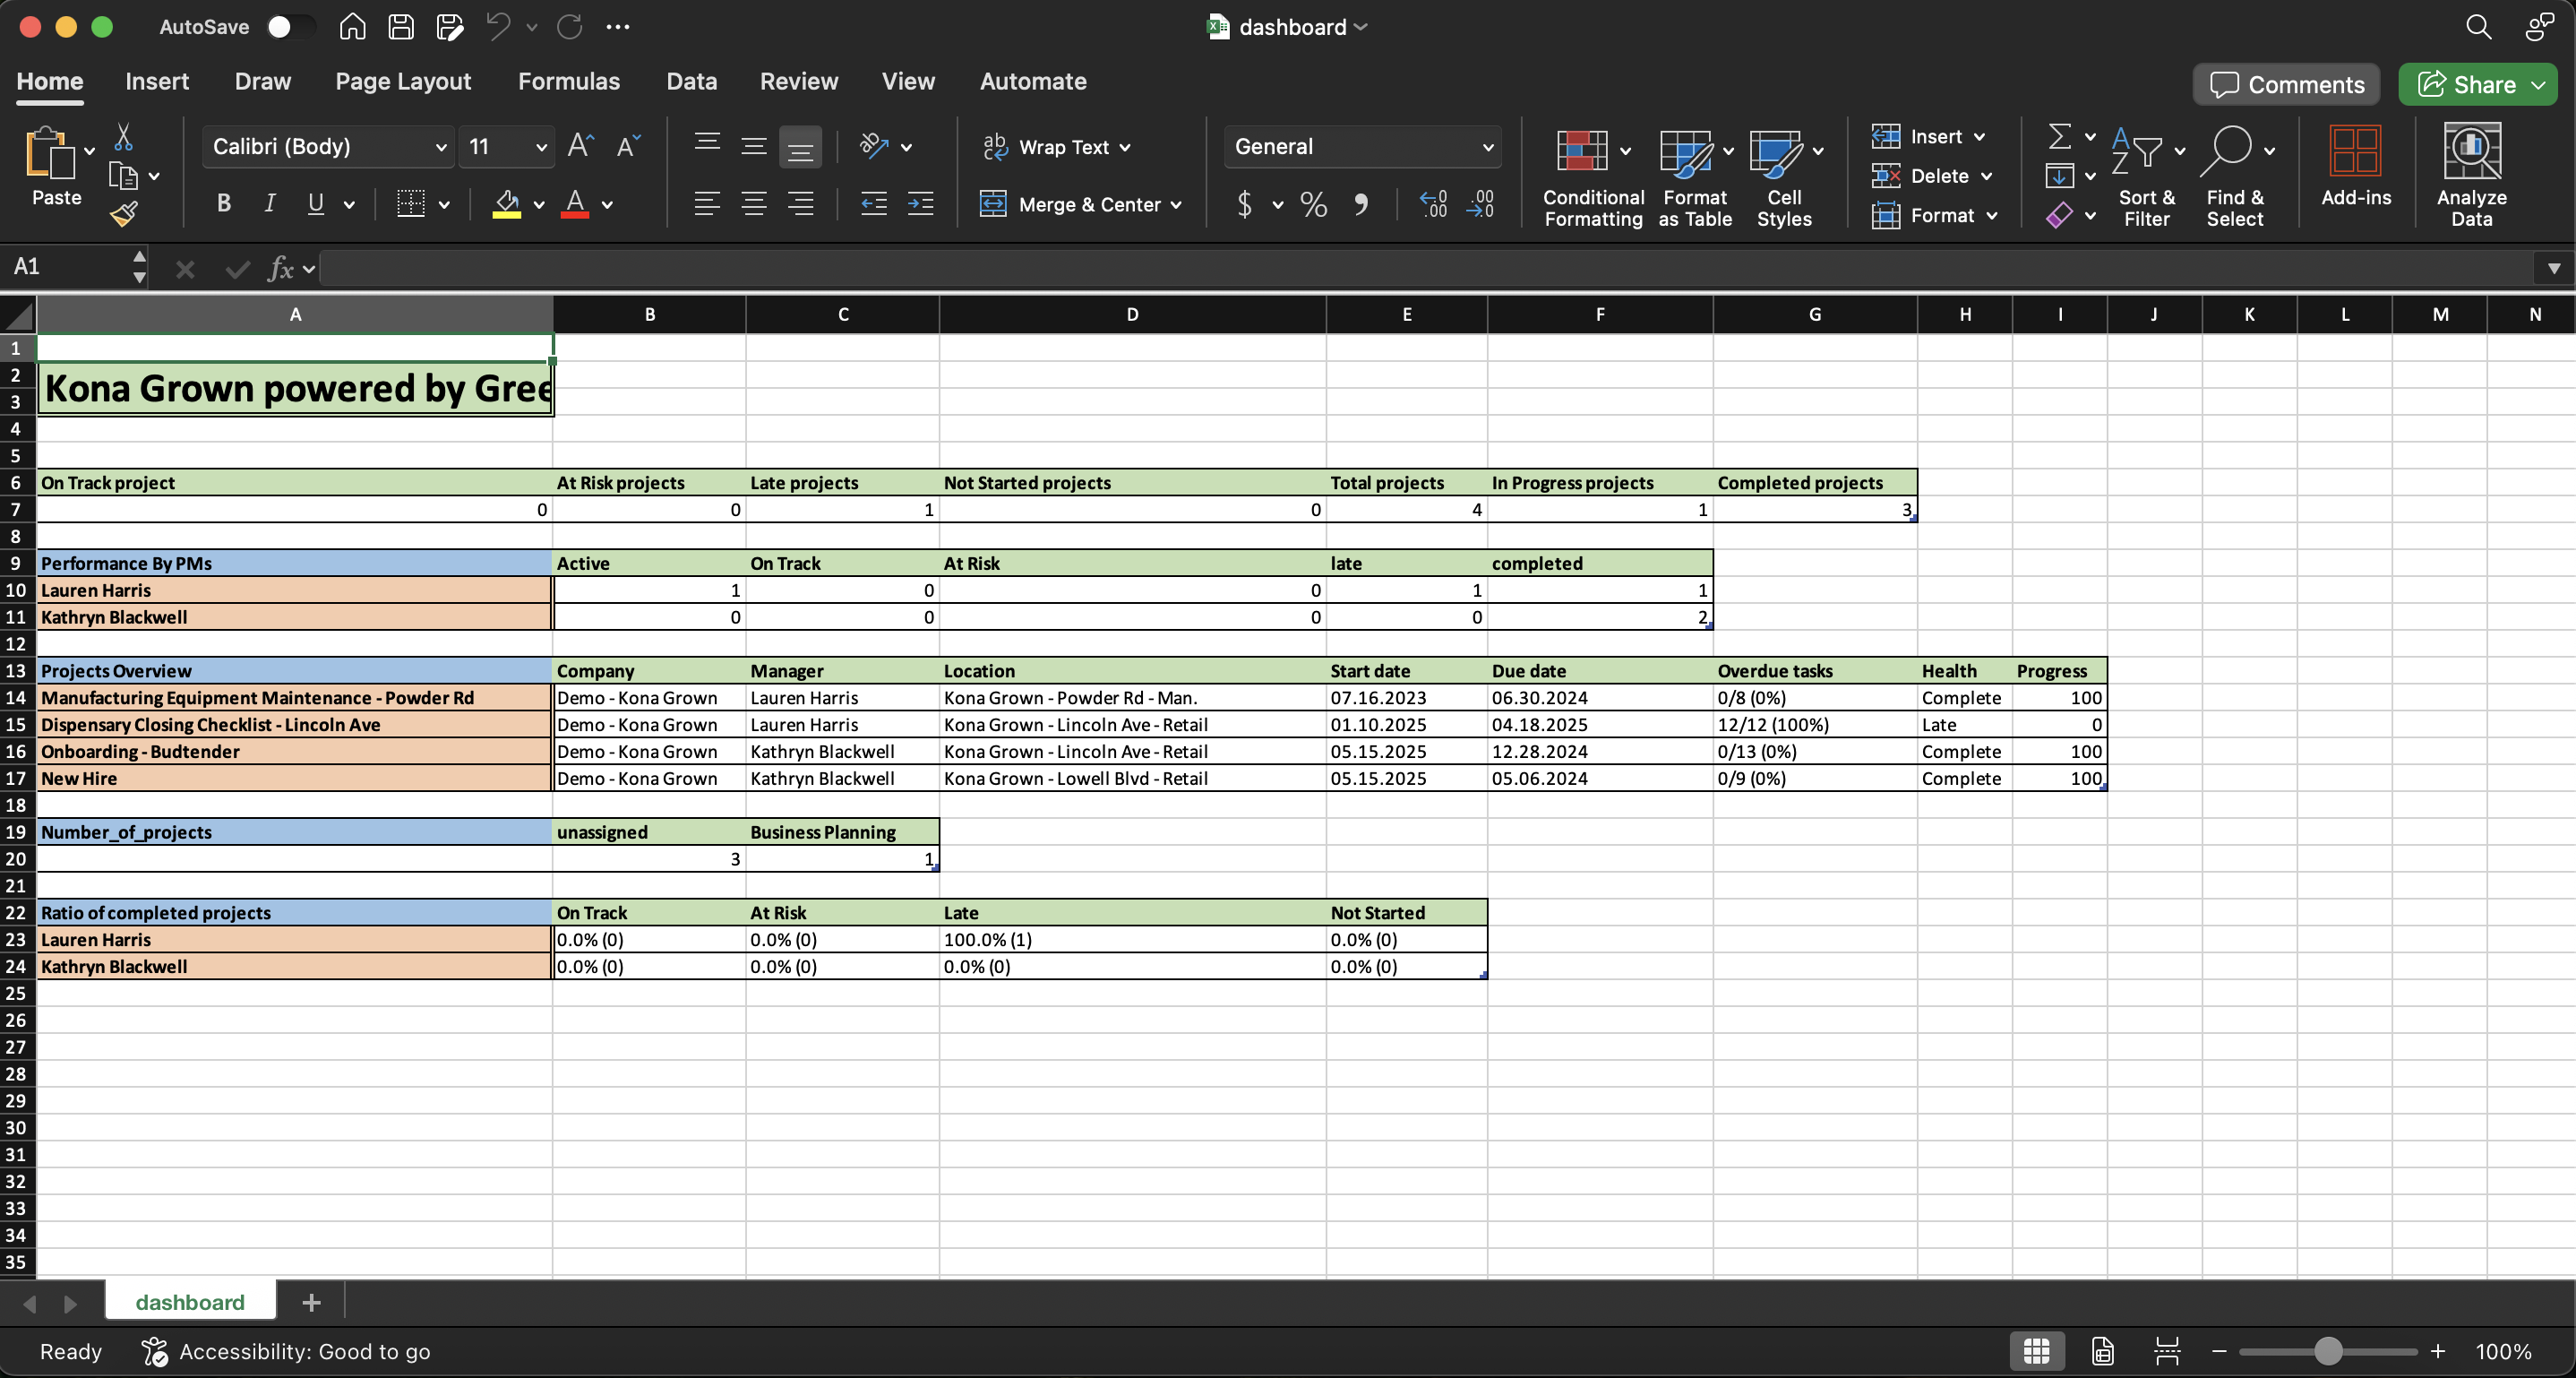This screenshot has width=2576, height=1378.
Task: Expand the Calibri (Body) font dropdown
Action: [x=440, y=147]
